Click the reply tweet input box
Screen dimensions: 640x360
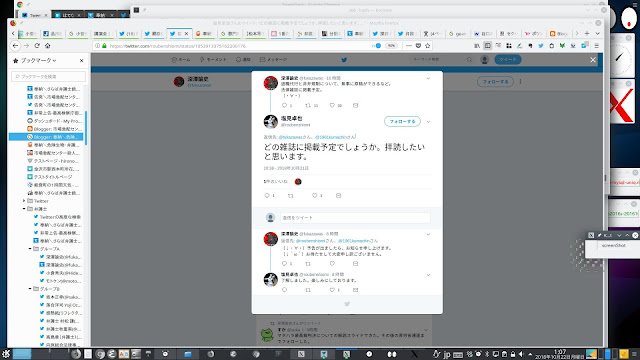[x=355, y=218]
